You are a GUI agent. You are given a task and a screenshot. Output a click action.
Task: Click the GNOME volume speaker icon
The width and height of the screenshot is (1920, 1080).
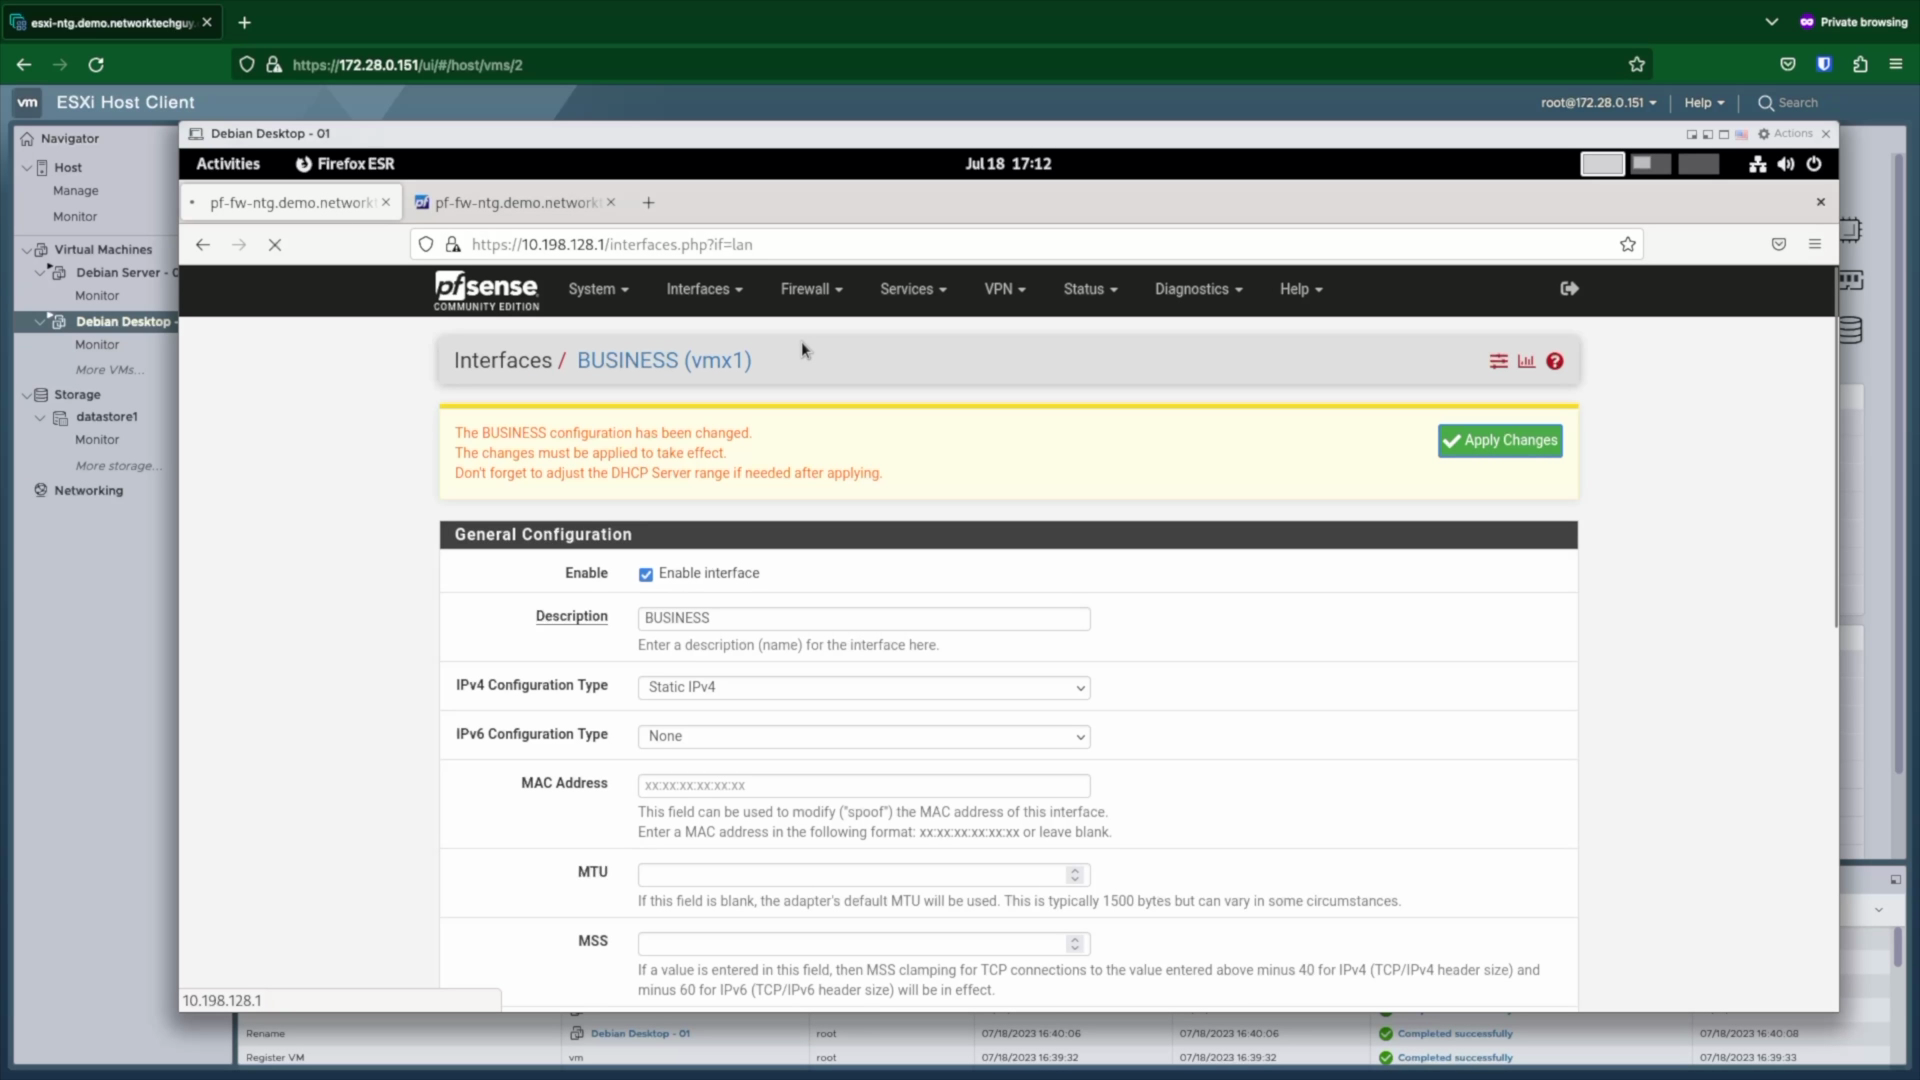pos(1786,164)
